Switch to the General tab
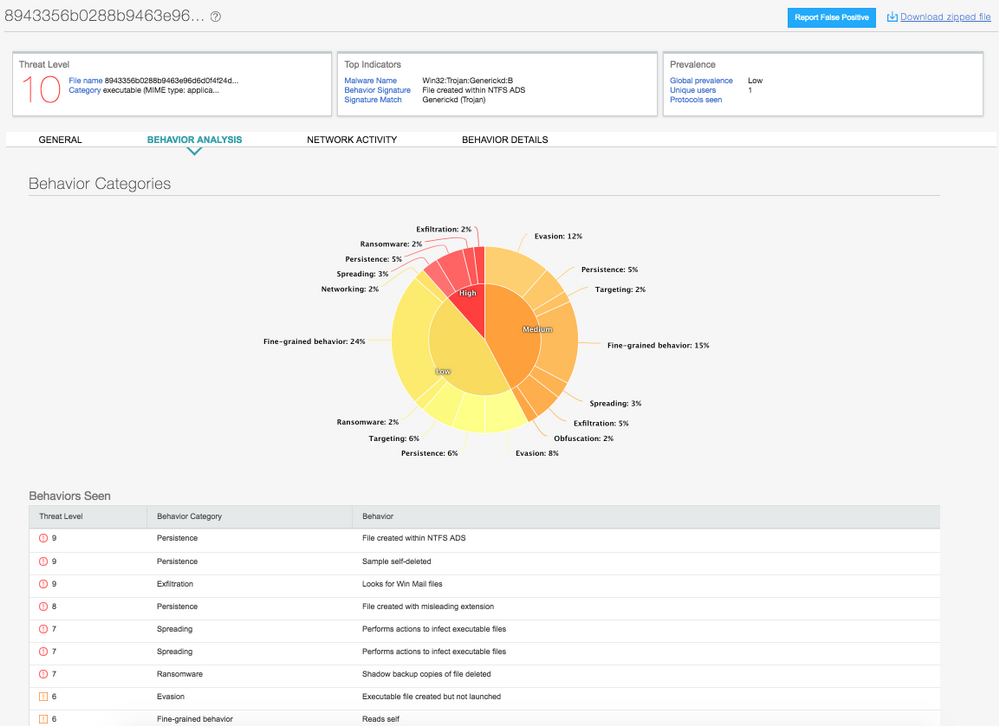Image resolution: width=999 pixels, height=726 pixels. (x=60, y=140)
